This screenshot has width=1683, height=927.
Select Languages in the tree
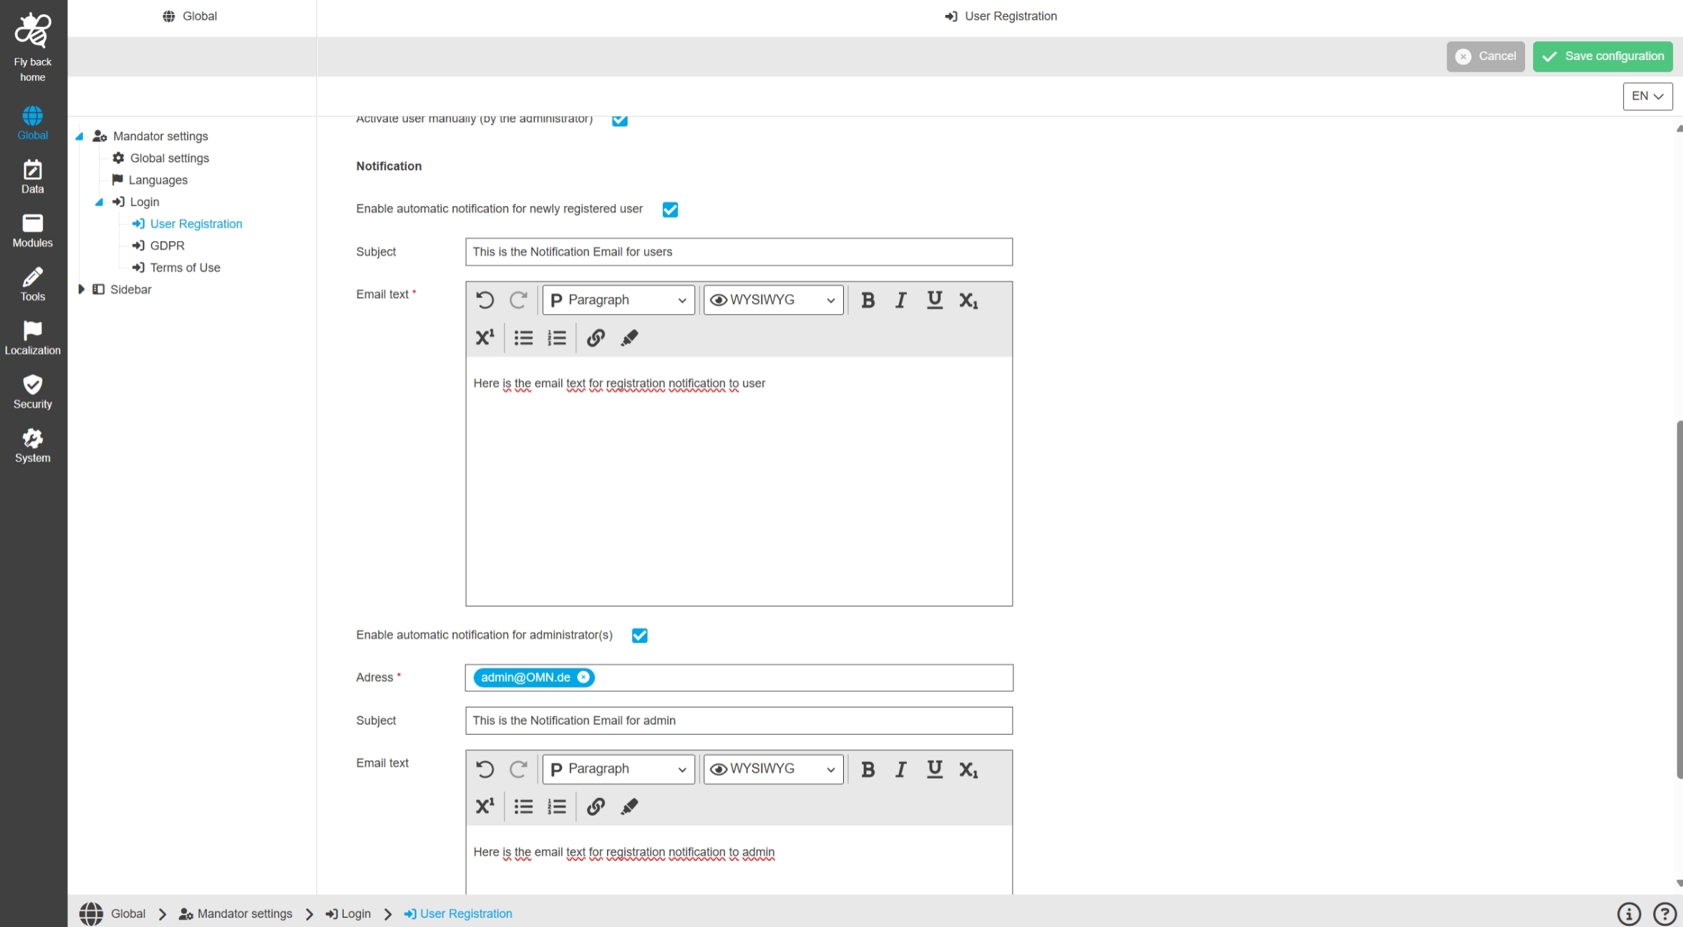pyautogui.click(x=150, y=180)
